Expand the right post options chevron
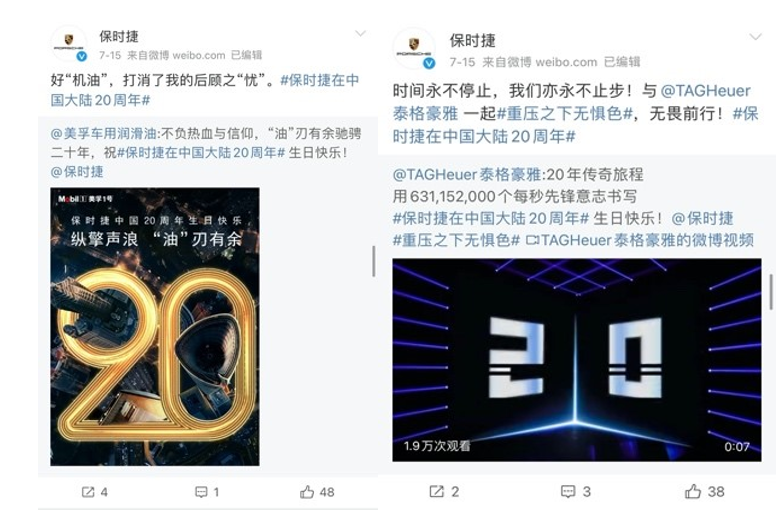 click(755, 37)
